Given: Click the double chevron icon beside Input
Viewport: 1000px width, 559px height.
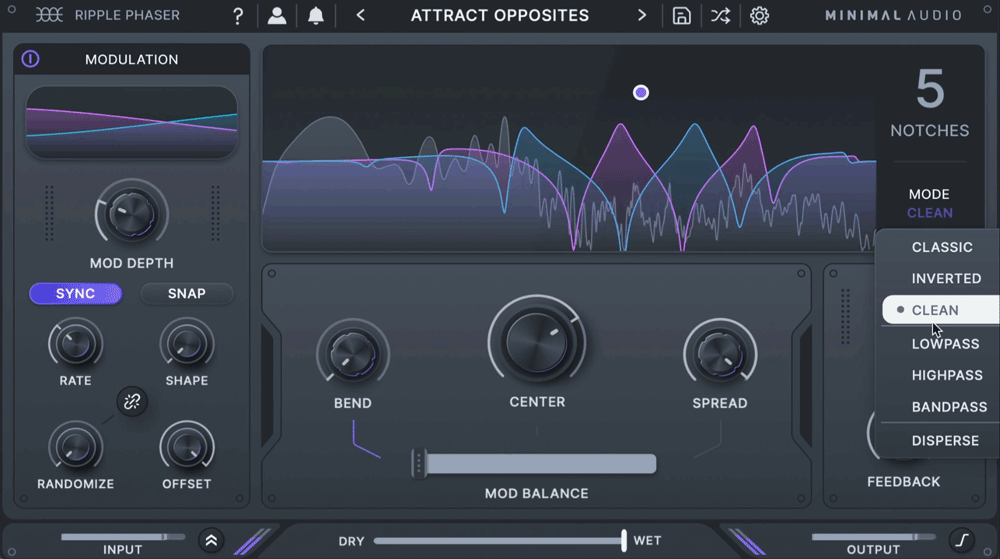Looking at the screenshot, I should pyautogui.click(x=211, y=541).
